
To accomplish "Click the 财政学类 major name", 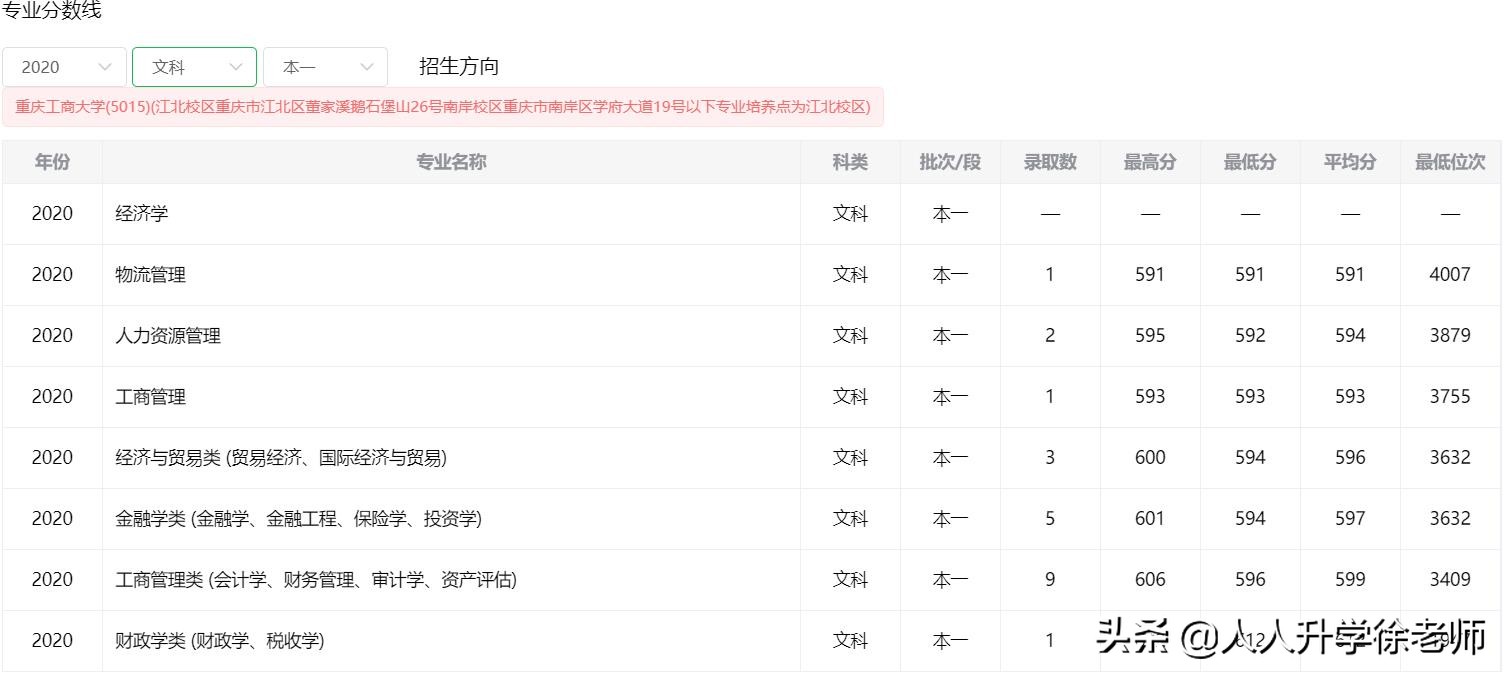I will point(220,641).
